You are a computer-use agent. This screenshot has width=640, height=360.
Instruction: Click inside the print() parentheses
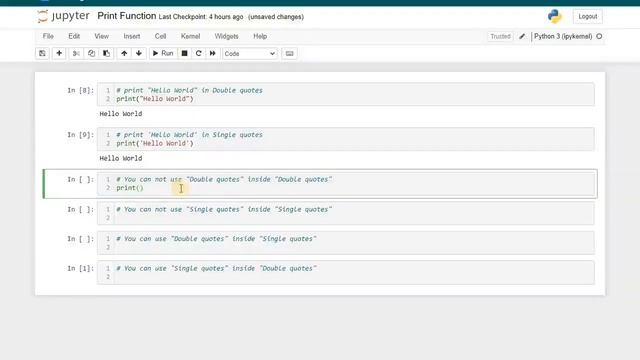140,188
